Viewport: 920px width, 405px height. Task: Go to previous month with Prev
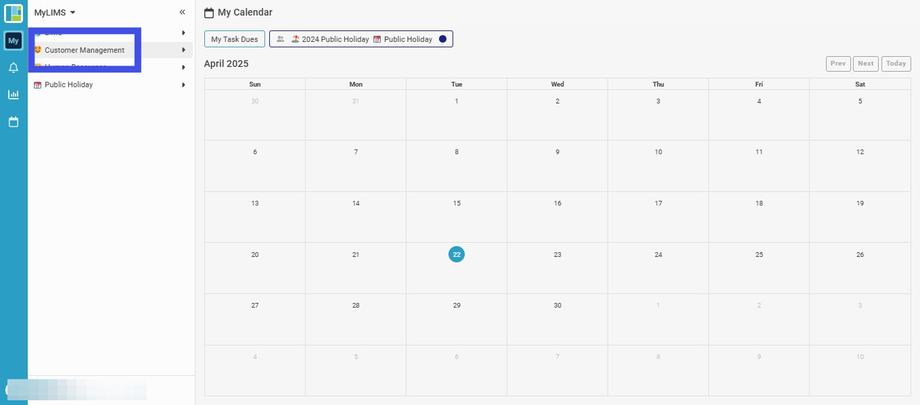[838, 63]
